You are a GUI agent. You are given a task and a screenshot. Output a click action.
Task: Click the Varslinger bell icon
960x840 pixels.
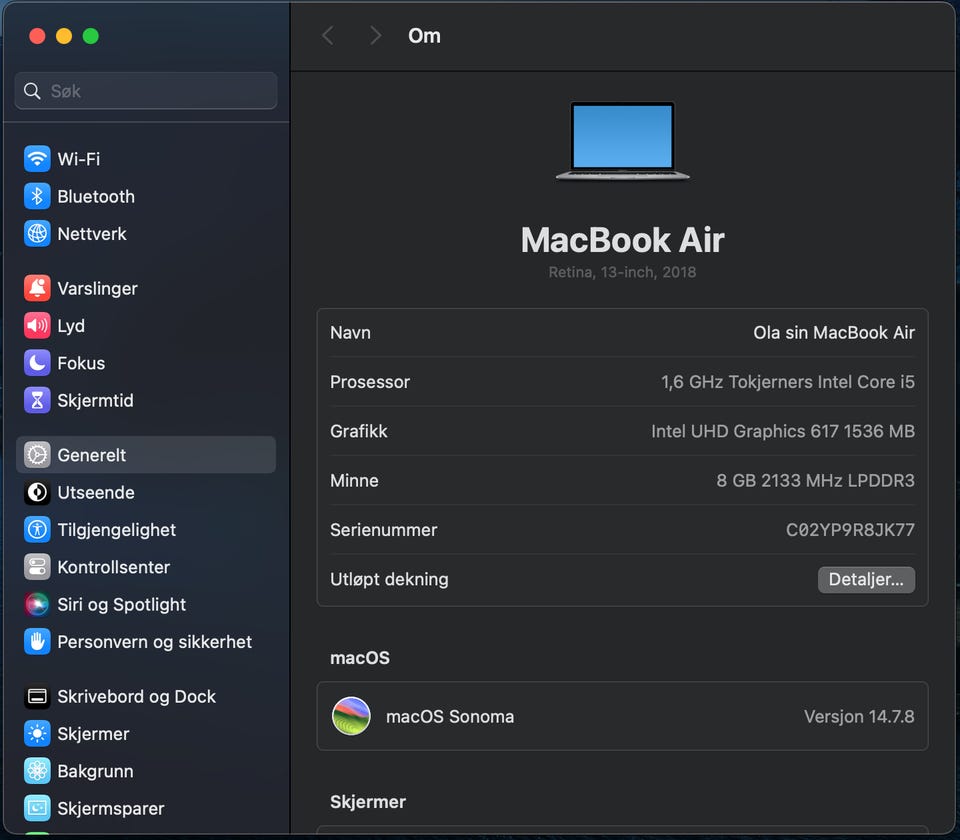point(37,288)
